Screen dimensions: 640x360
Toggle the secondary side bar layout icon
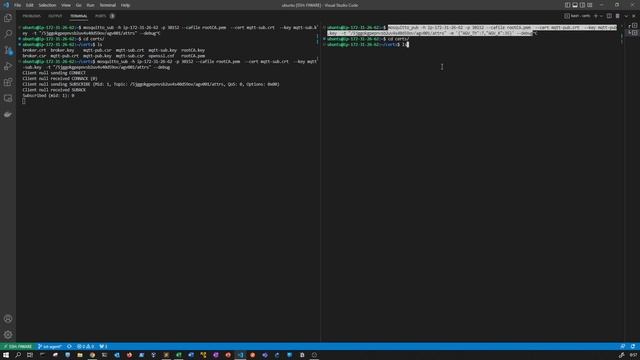click(x=582, y=5)
